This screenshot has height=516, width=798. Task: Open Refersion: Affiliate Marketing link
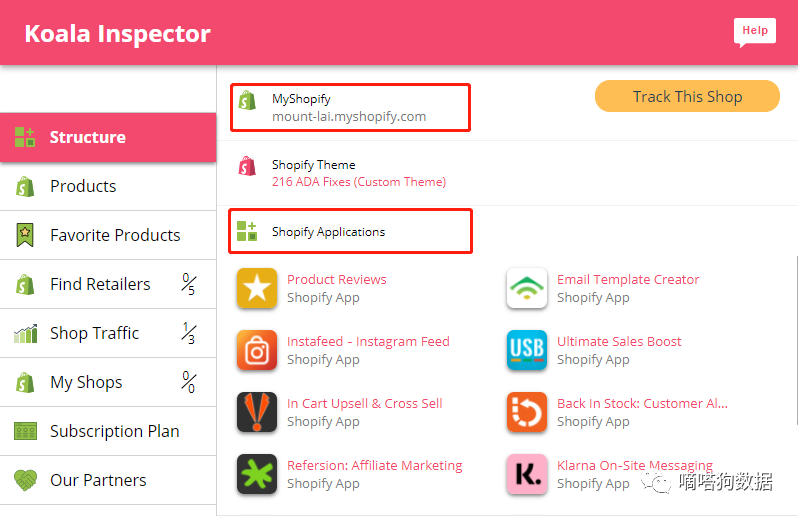[375, 466]
